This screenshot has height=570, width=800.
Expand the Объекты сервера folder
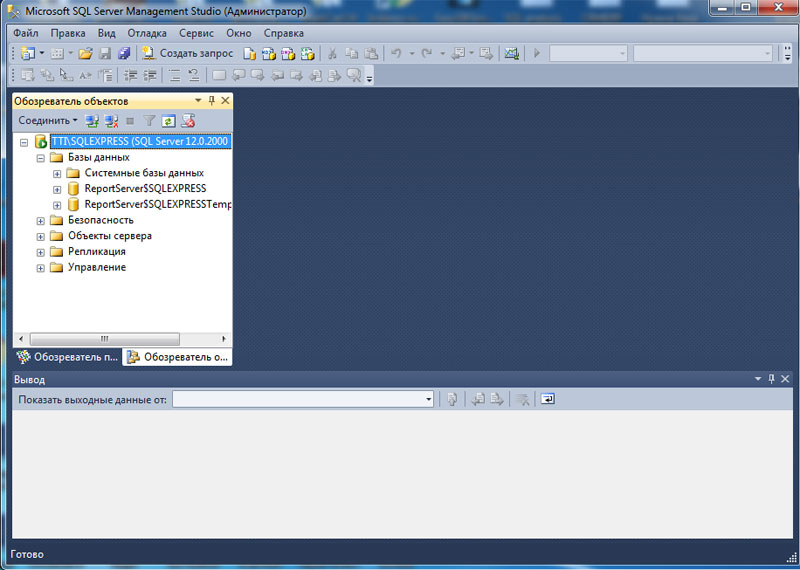40,237
